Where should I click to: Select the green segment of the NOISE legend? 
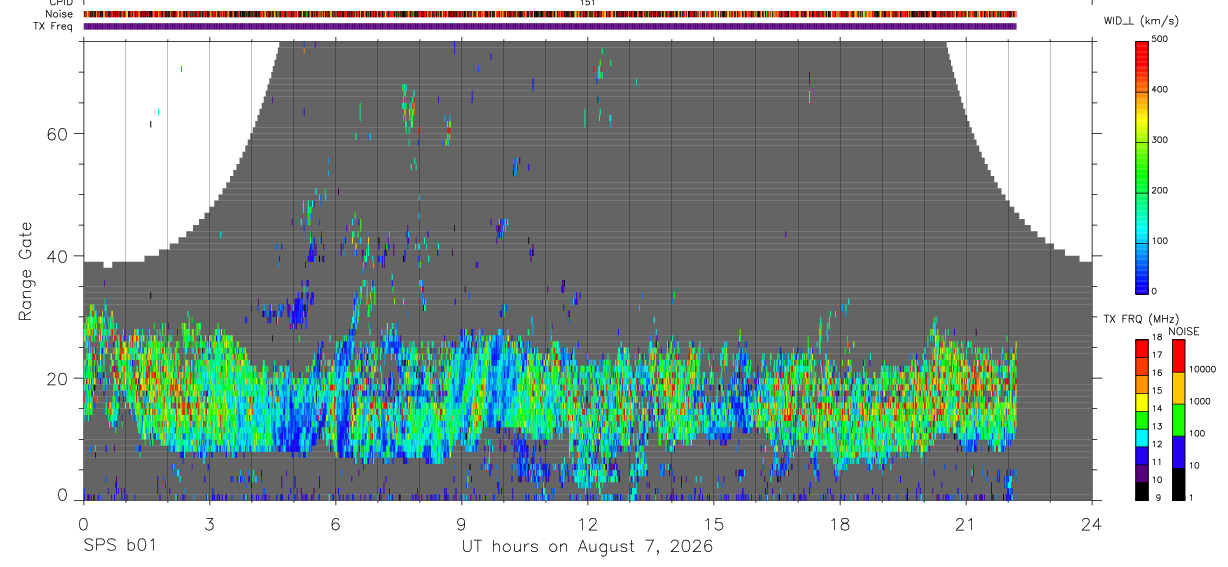pos(1177,419)
